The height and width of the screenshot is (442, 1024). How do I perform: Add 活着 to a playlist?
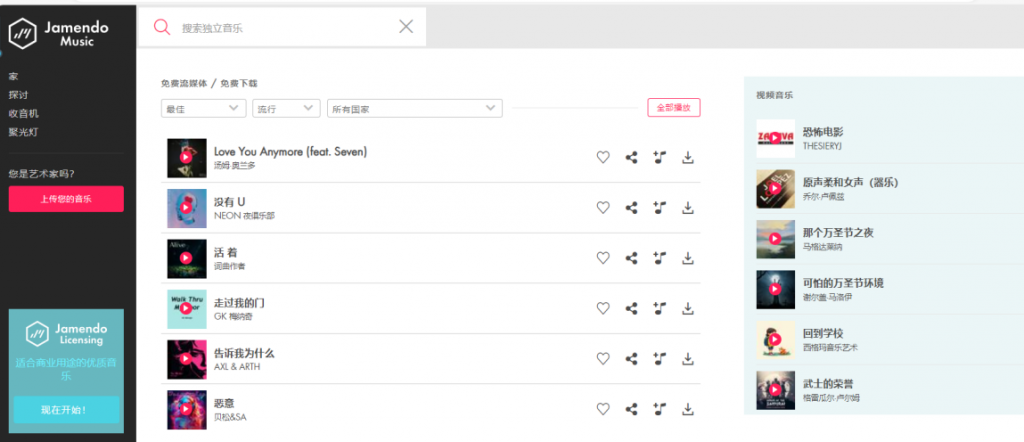coord(659,258)
